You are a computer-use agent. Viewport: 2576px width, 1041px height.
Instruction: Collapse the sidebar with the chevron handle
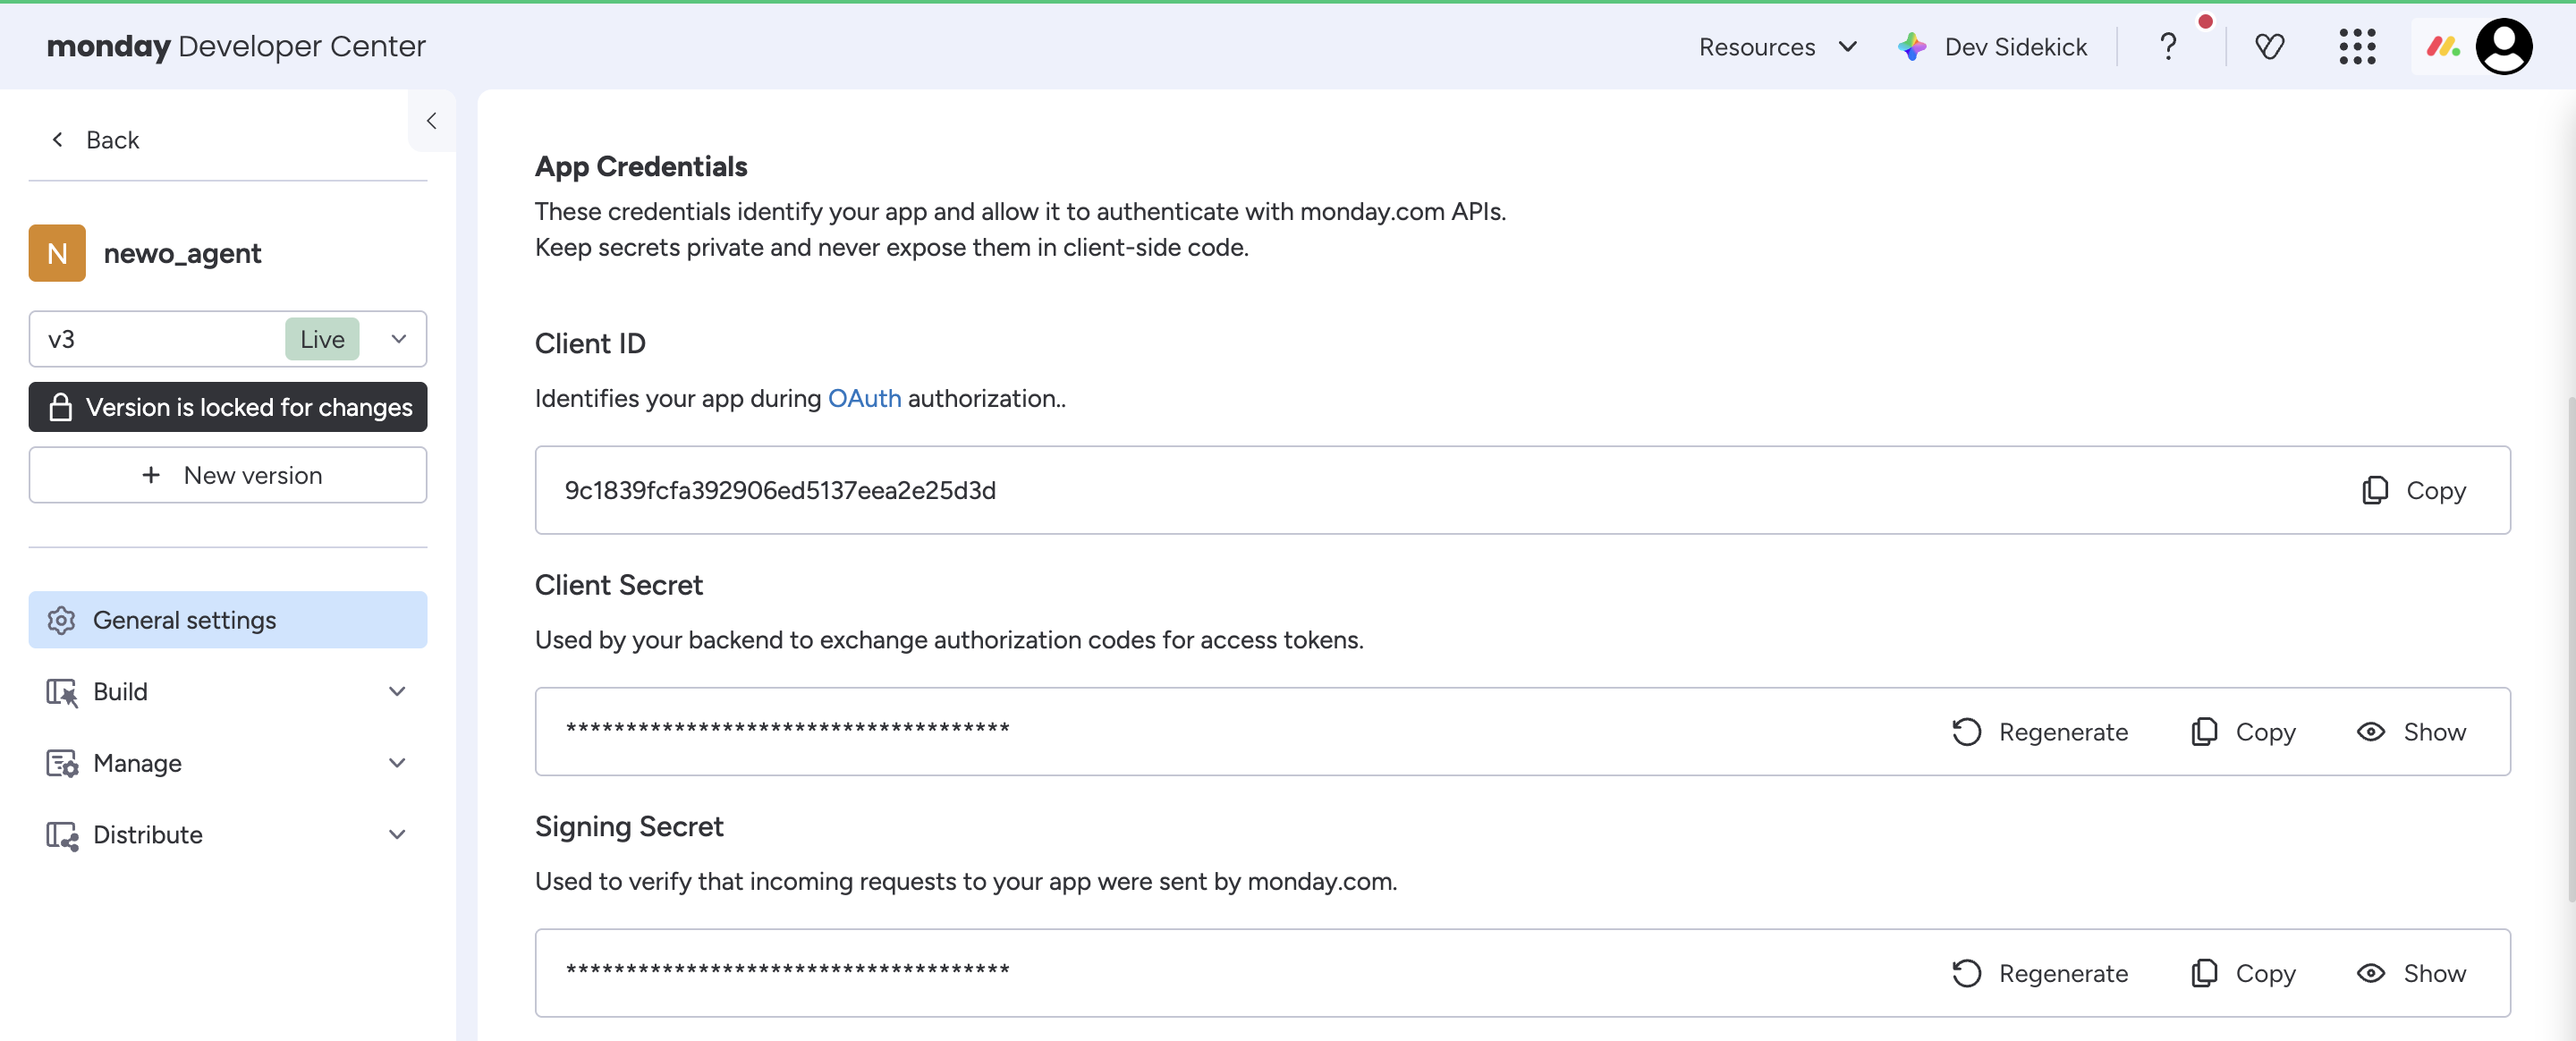pyautogui.click(x=432, y=121)
